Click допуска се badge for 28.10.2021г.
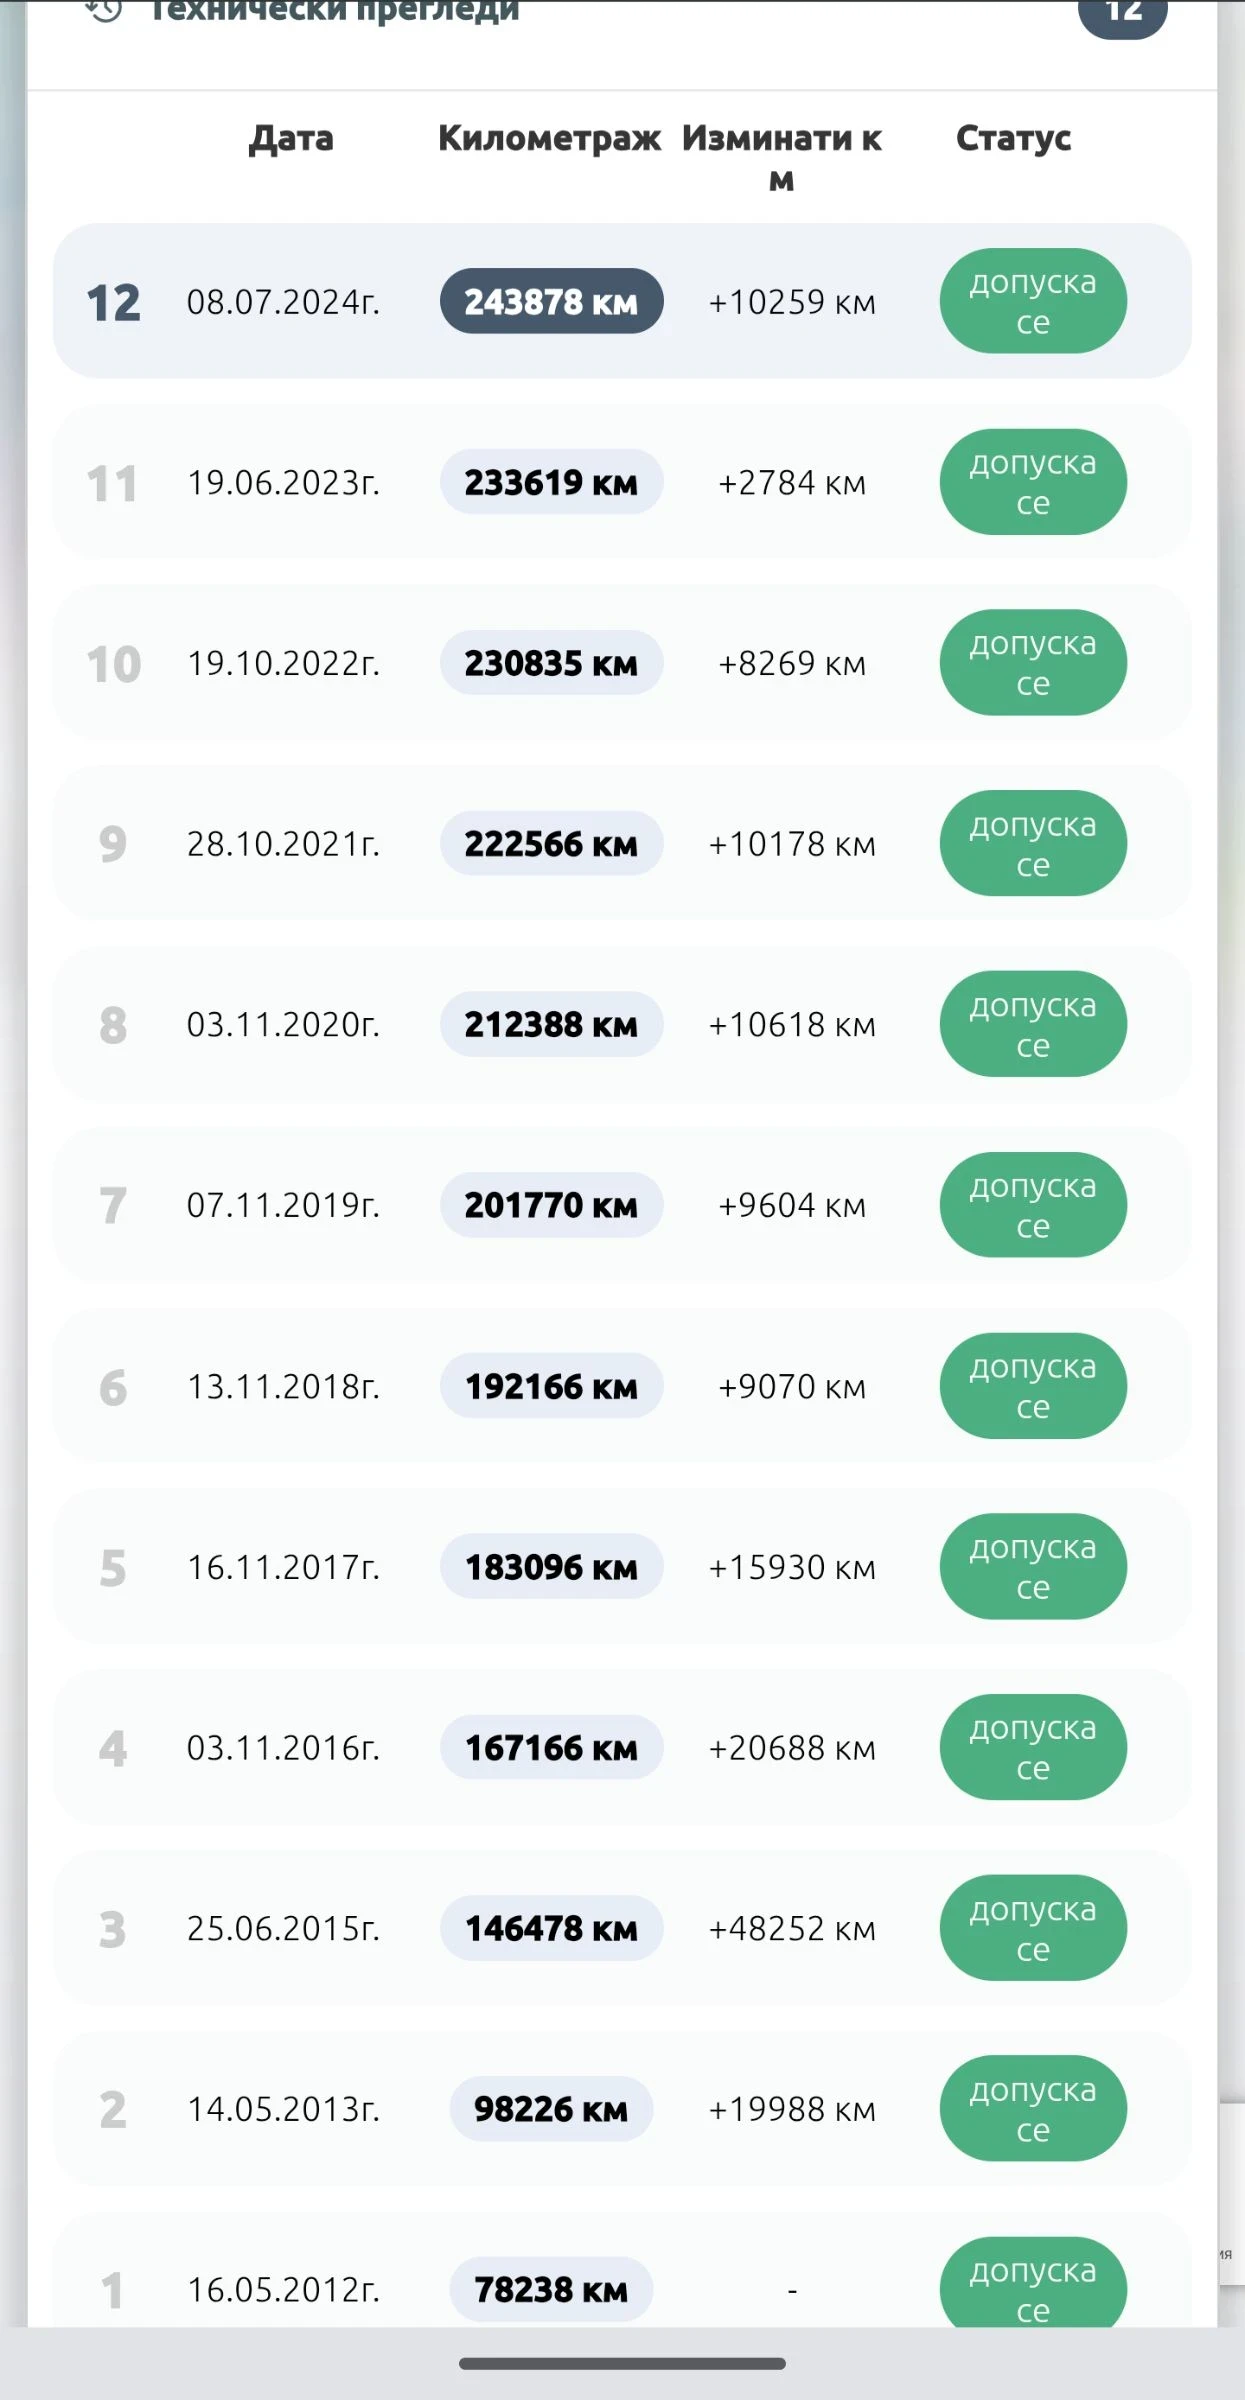Image resolution: width=1245 pixels, height=2400 pixels. tap(1033, 844)
